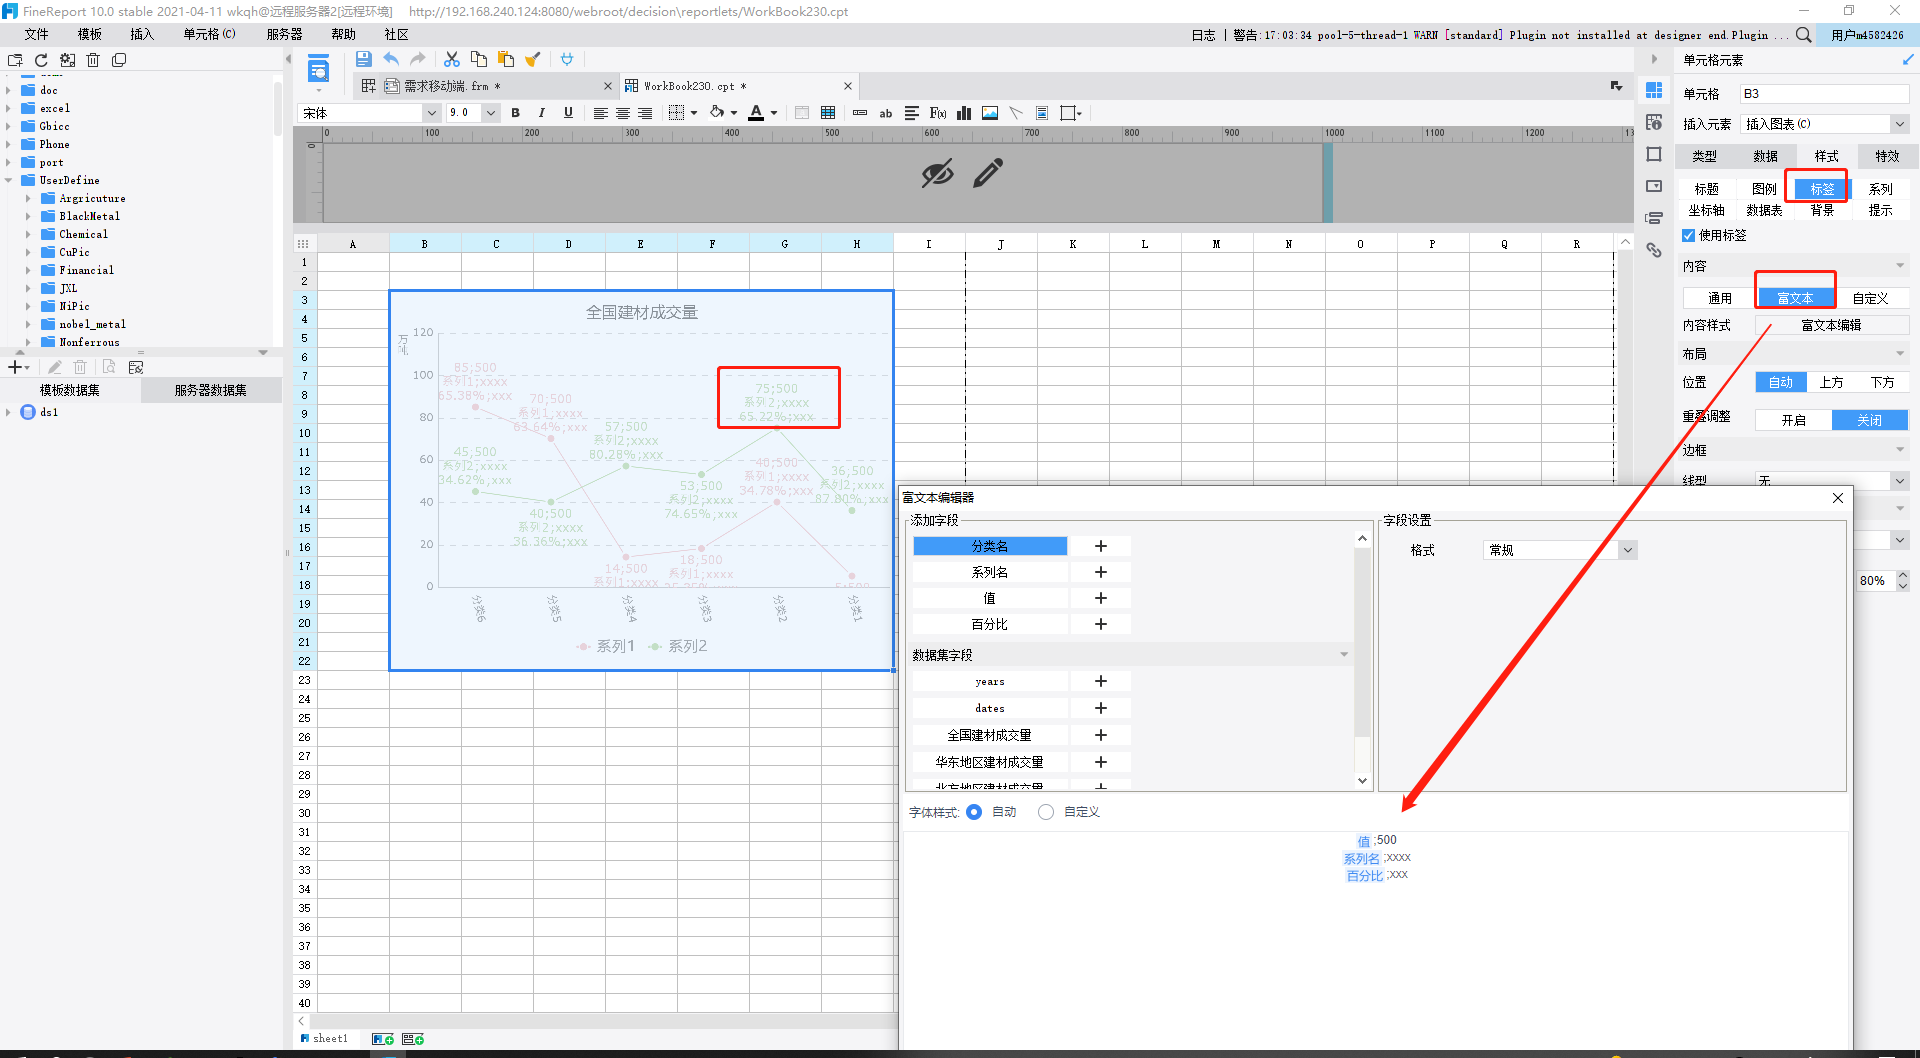The width and height of the screenshot is (1920, 1058).
Task: Collapse the UserDefine folder
Action: (8, 180)
